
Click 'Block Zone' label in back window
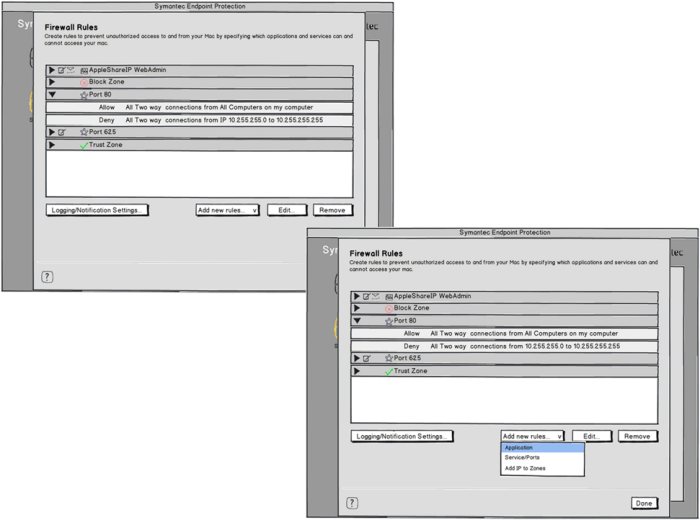pos(107,82)
